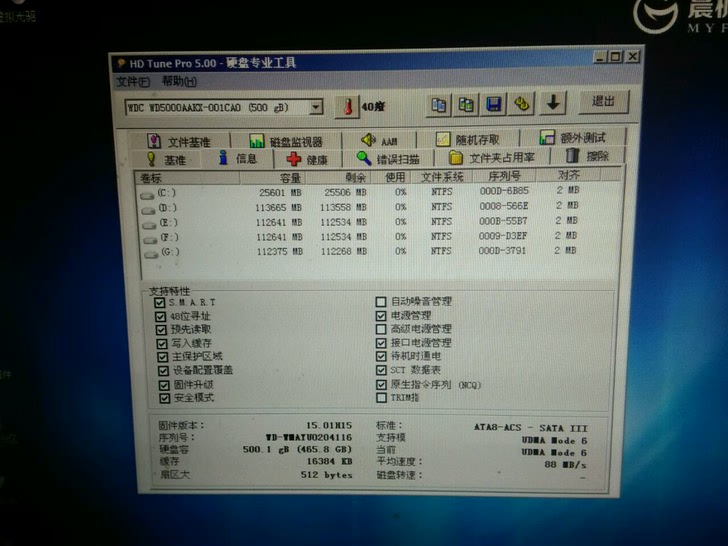Toggle 安全模式 checkbox
This screenshot has height=546, width=728.
tap(164, 398)
